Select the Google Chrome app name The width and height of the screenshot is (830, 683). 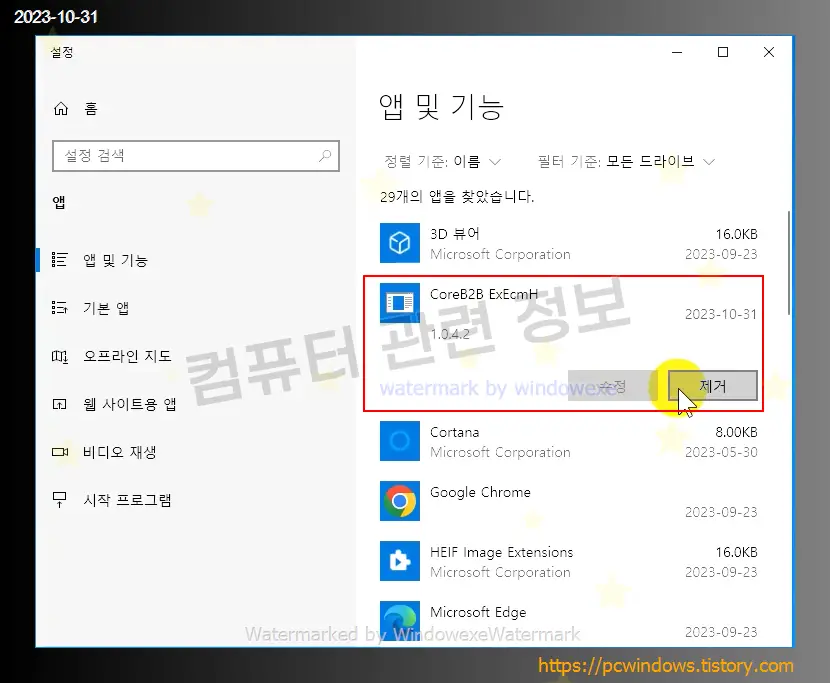coord(480,492)
